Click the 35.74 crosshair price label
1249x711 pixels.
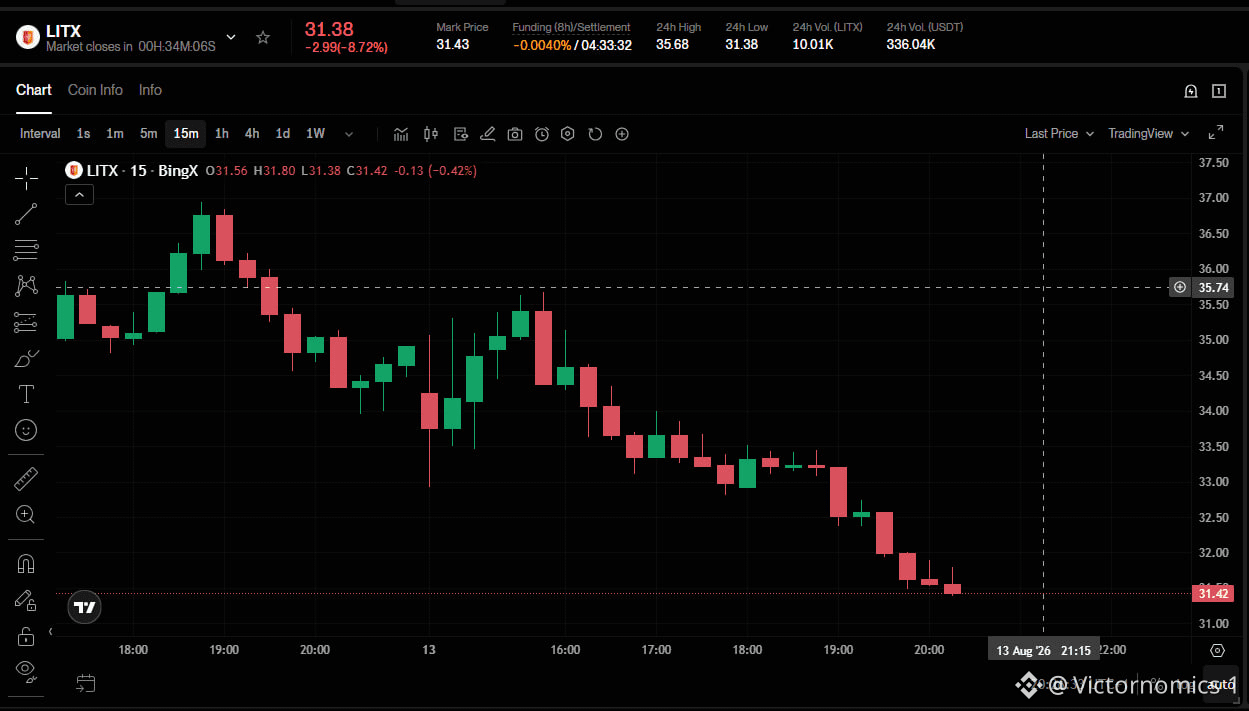coord(1213,287)
